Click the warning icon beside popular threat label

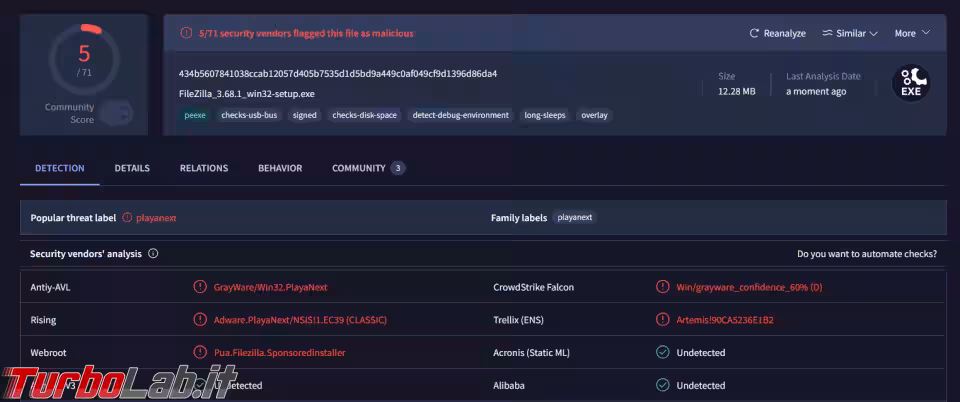coord(127,218)
